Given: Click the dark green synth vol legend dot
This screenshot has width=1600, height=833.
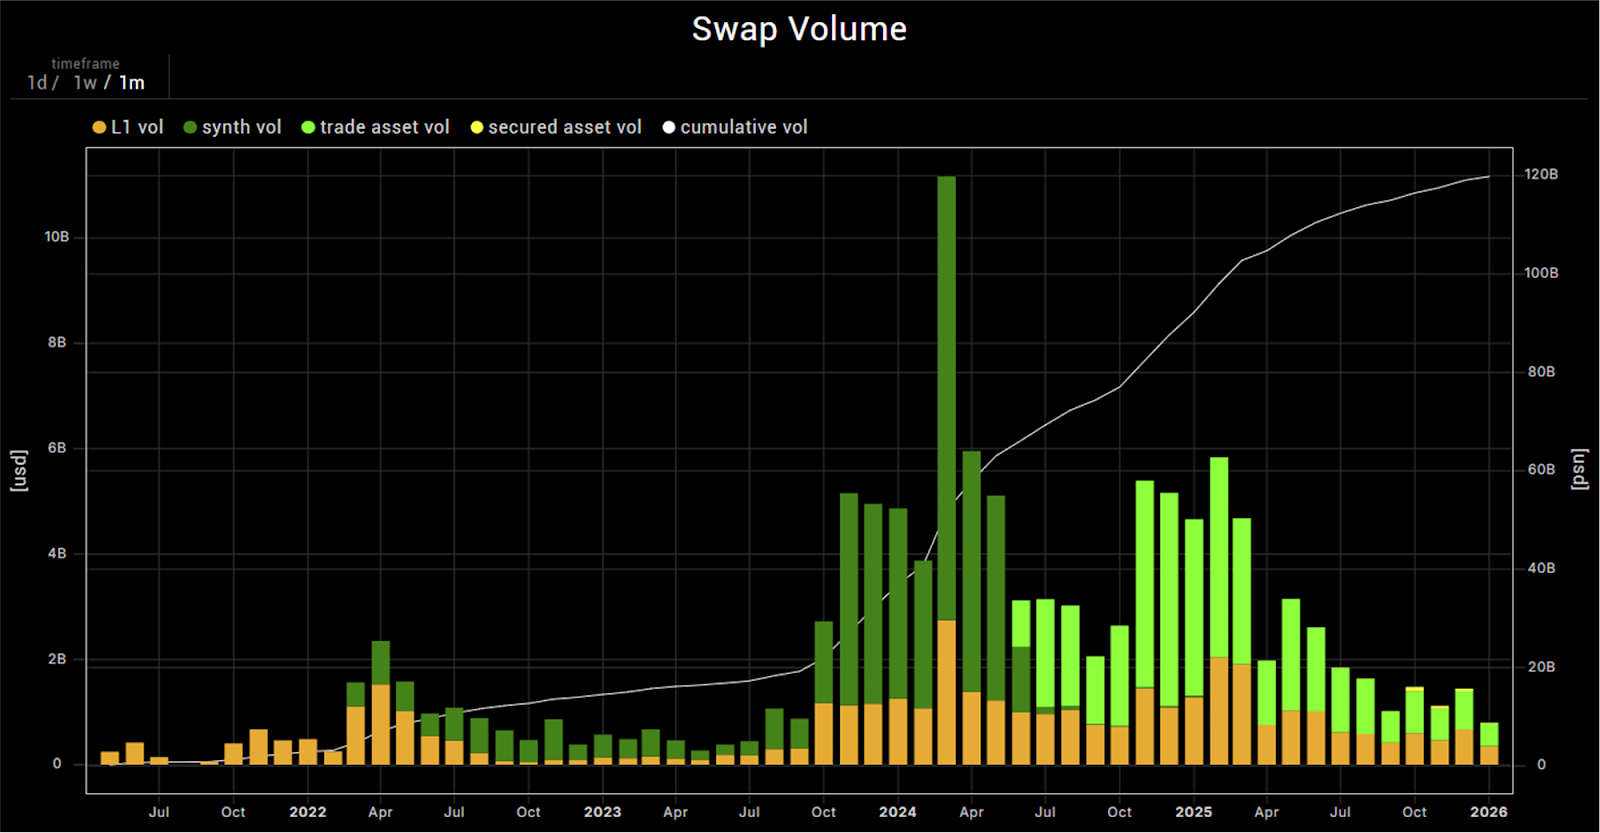Looking at the screenshot, I should 190,127.
